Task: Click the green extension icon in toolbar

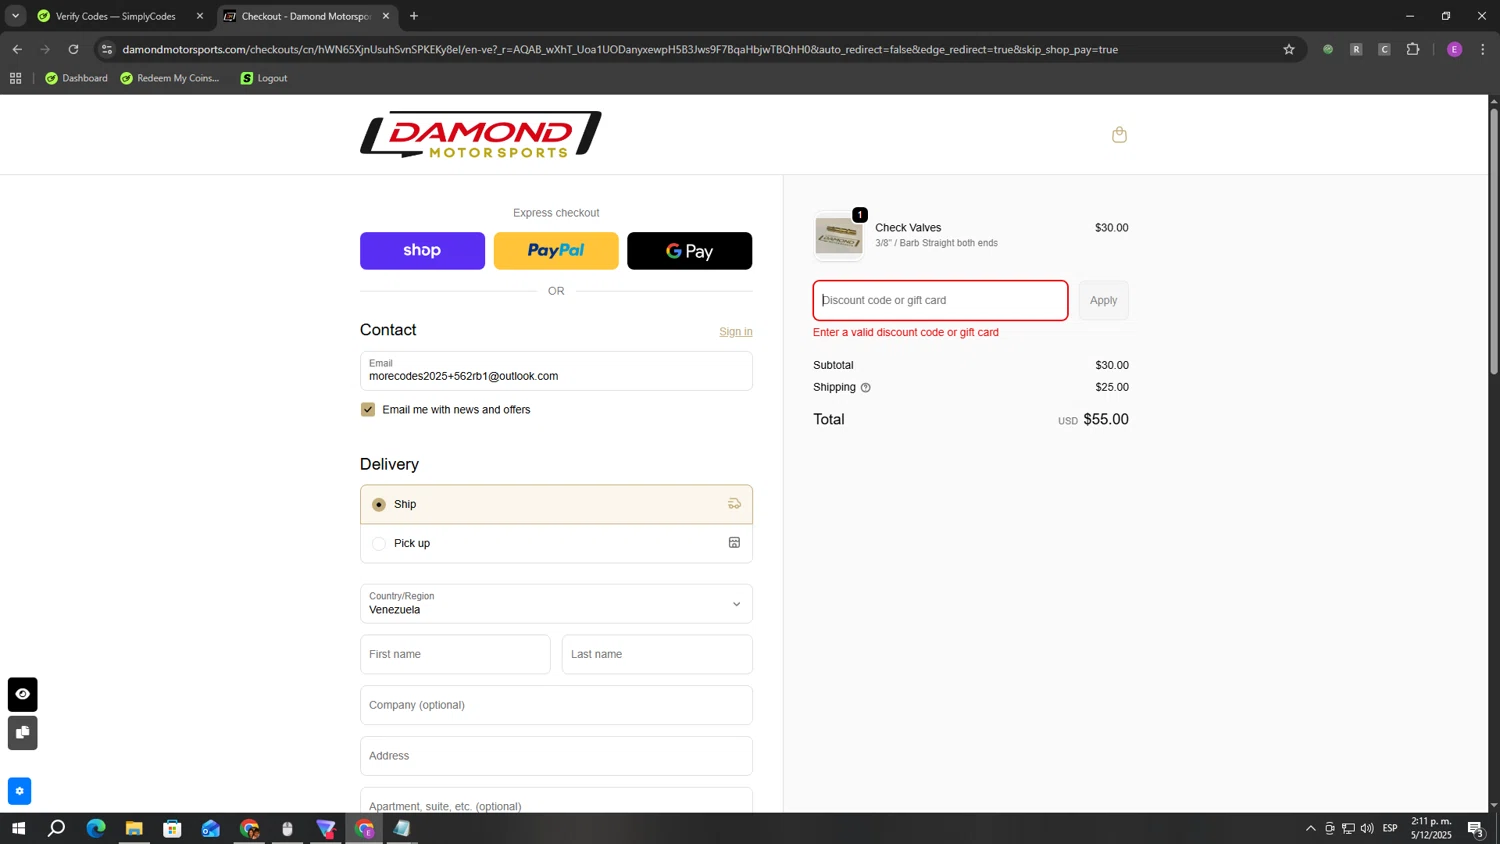Action: click(1328, 49)
